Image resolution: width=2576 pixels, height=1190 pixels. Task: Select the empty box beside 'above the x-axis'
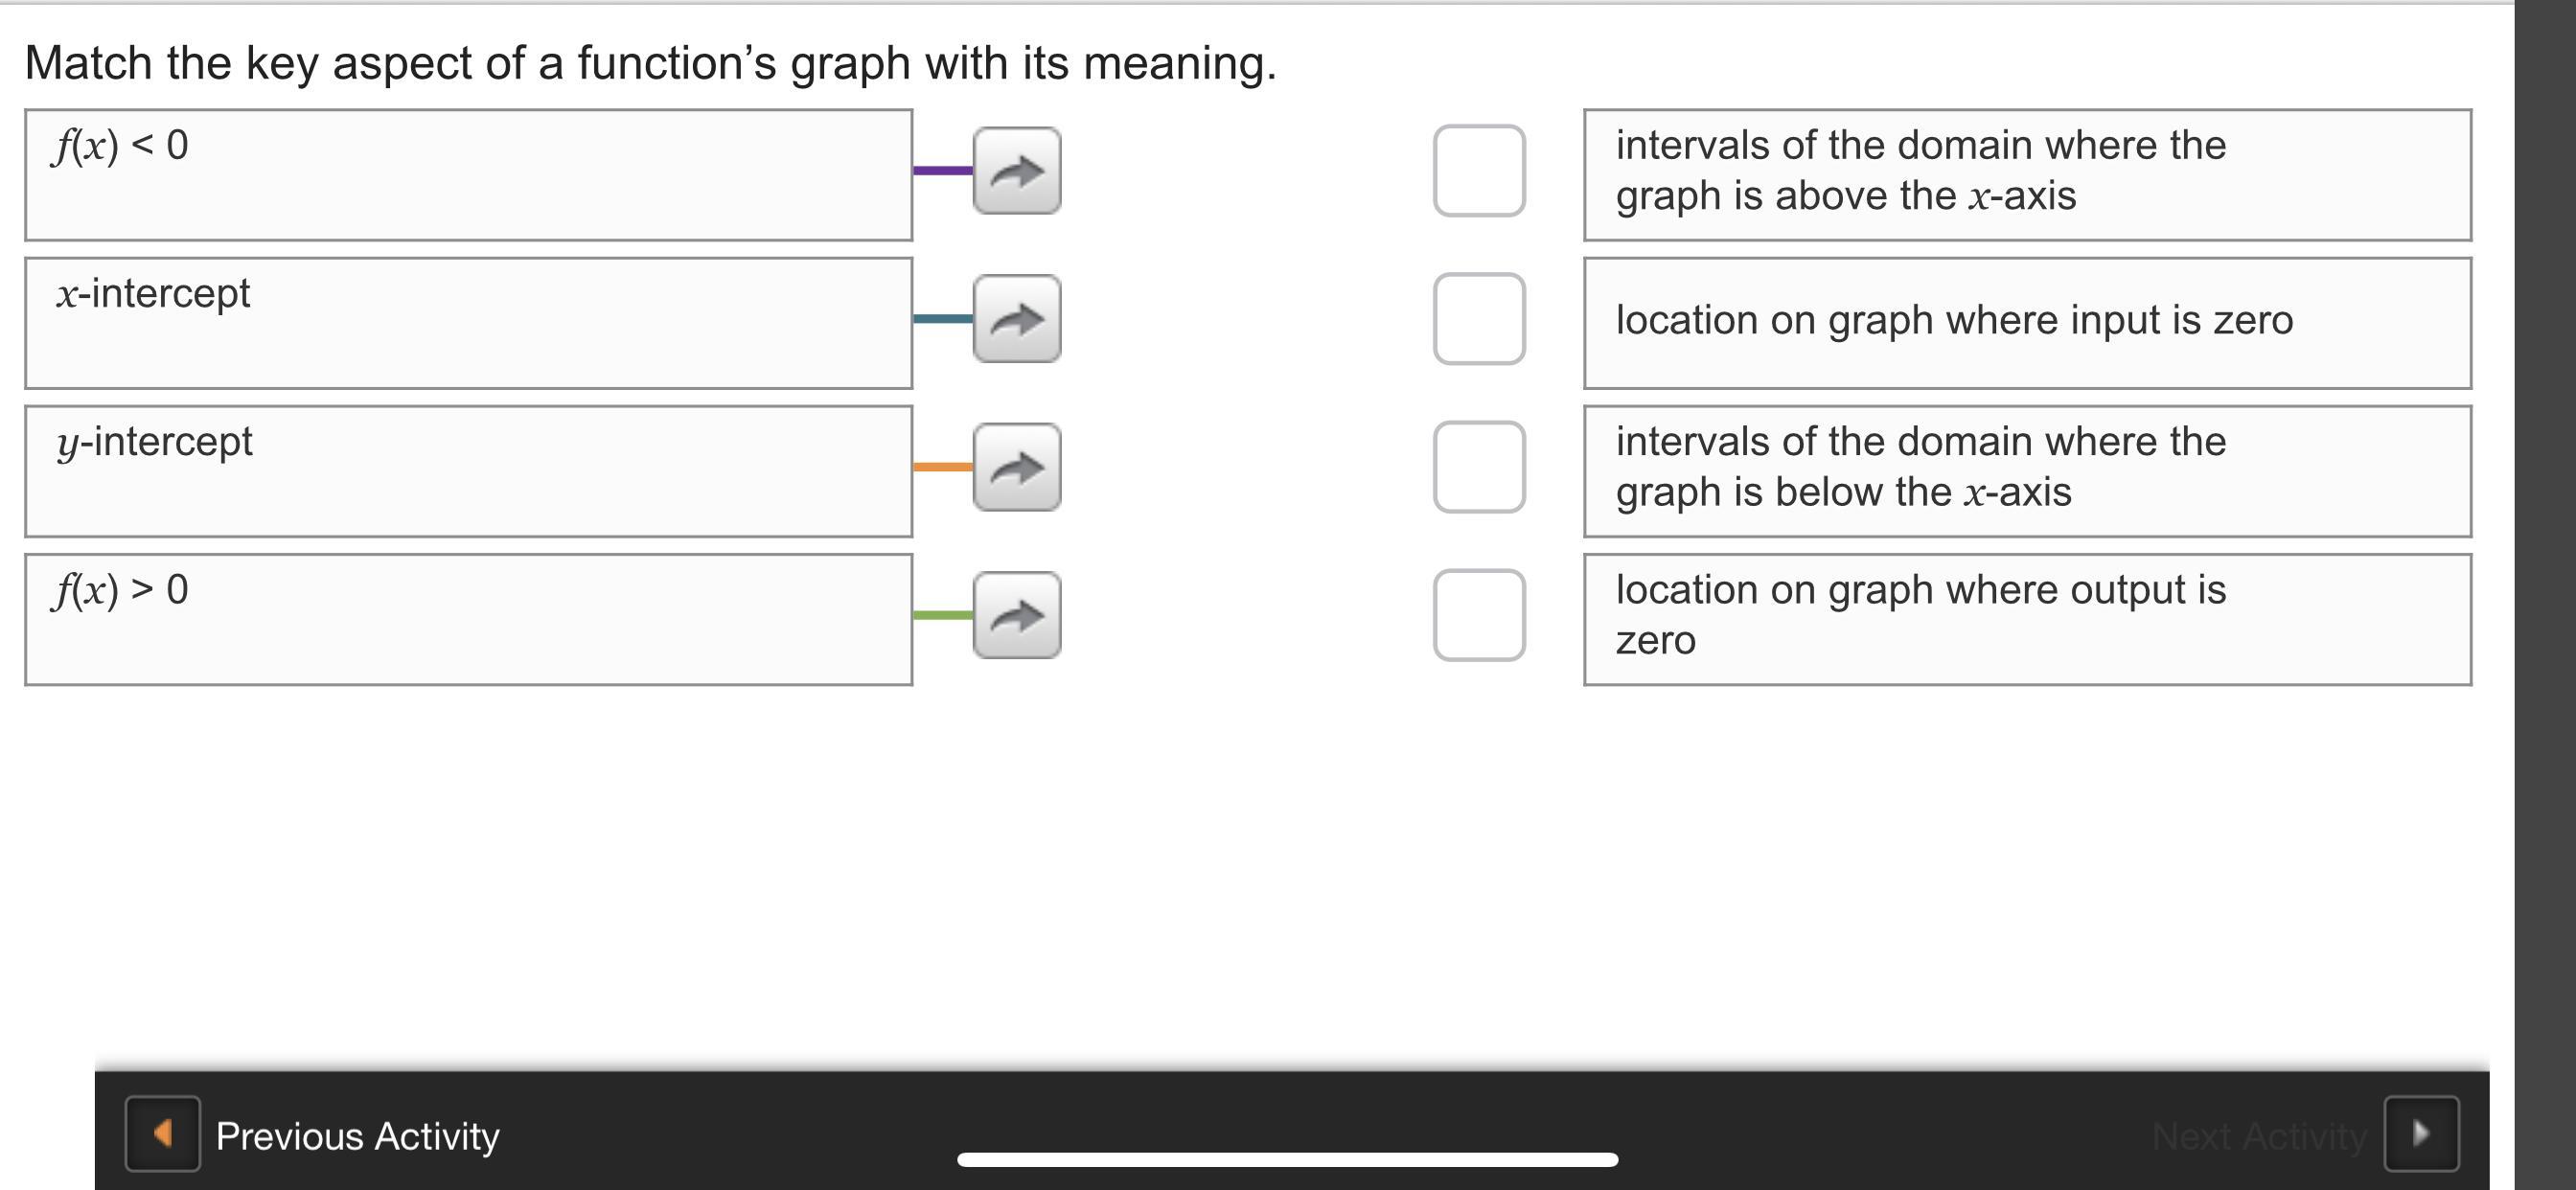coord(1479,171)
